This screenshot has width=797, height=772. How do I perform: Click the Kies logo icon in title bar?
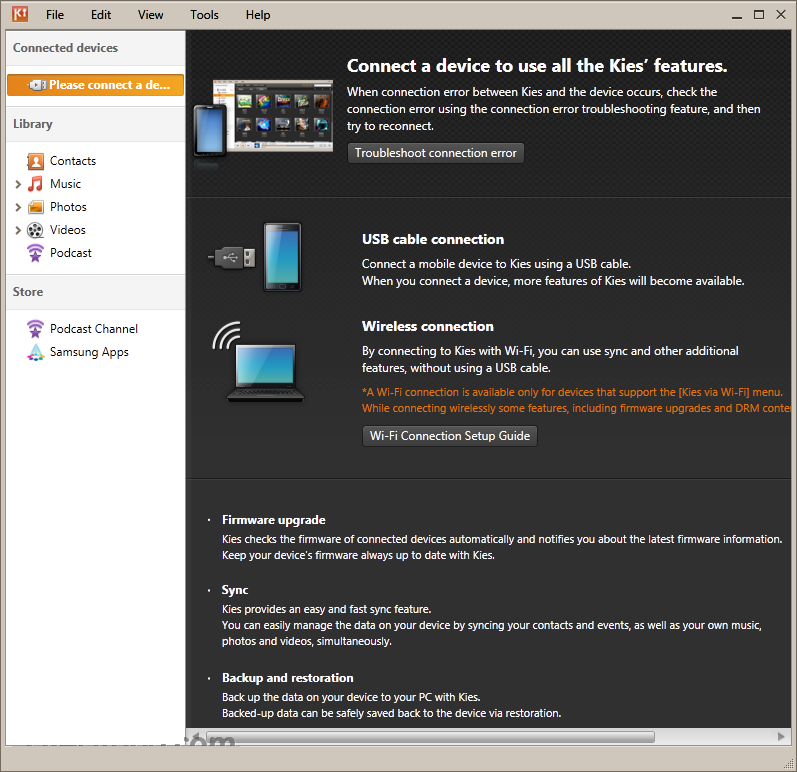coord(20,14)
